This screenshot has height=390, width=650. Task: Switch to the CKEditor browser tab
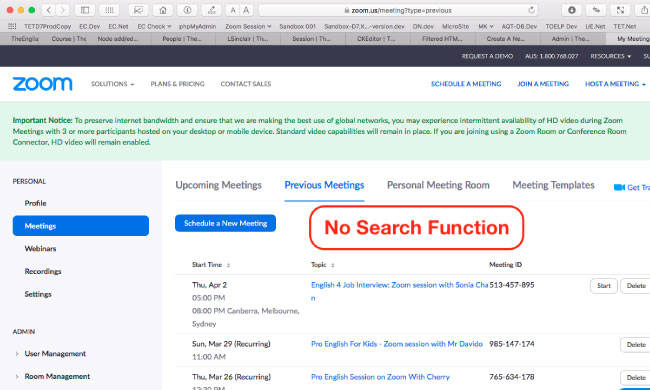(x=378, y=39)
